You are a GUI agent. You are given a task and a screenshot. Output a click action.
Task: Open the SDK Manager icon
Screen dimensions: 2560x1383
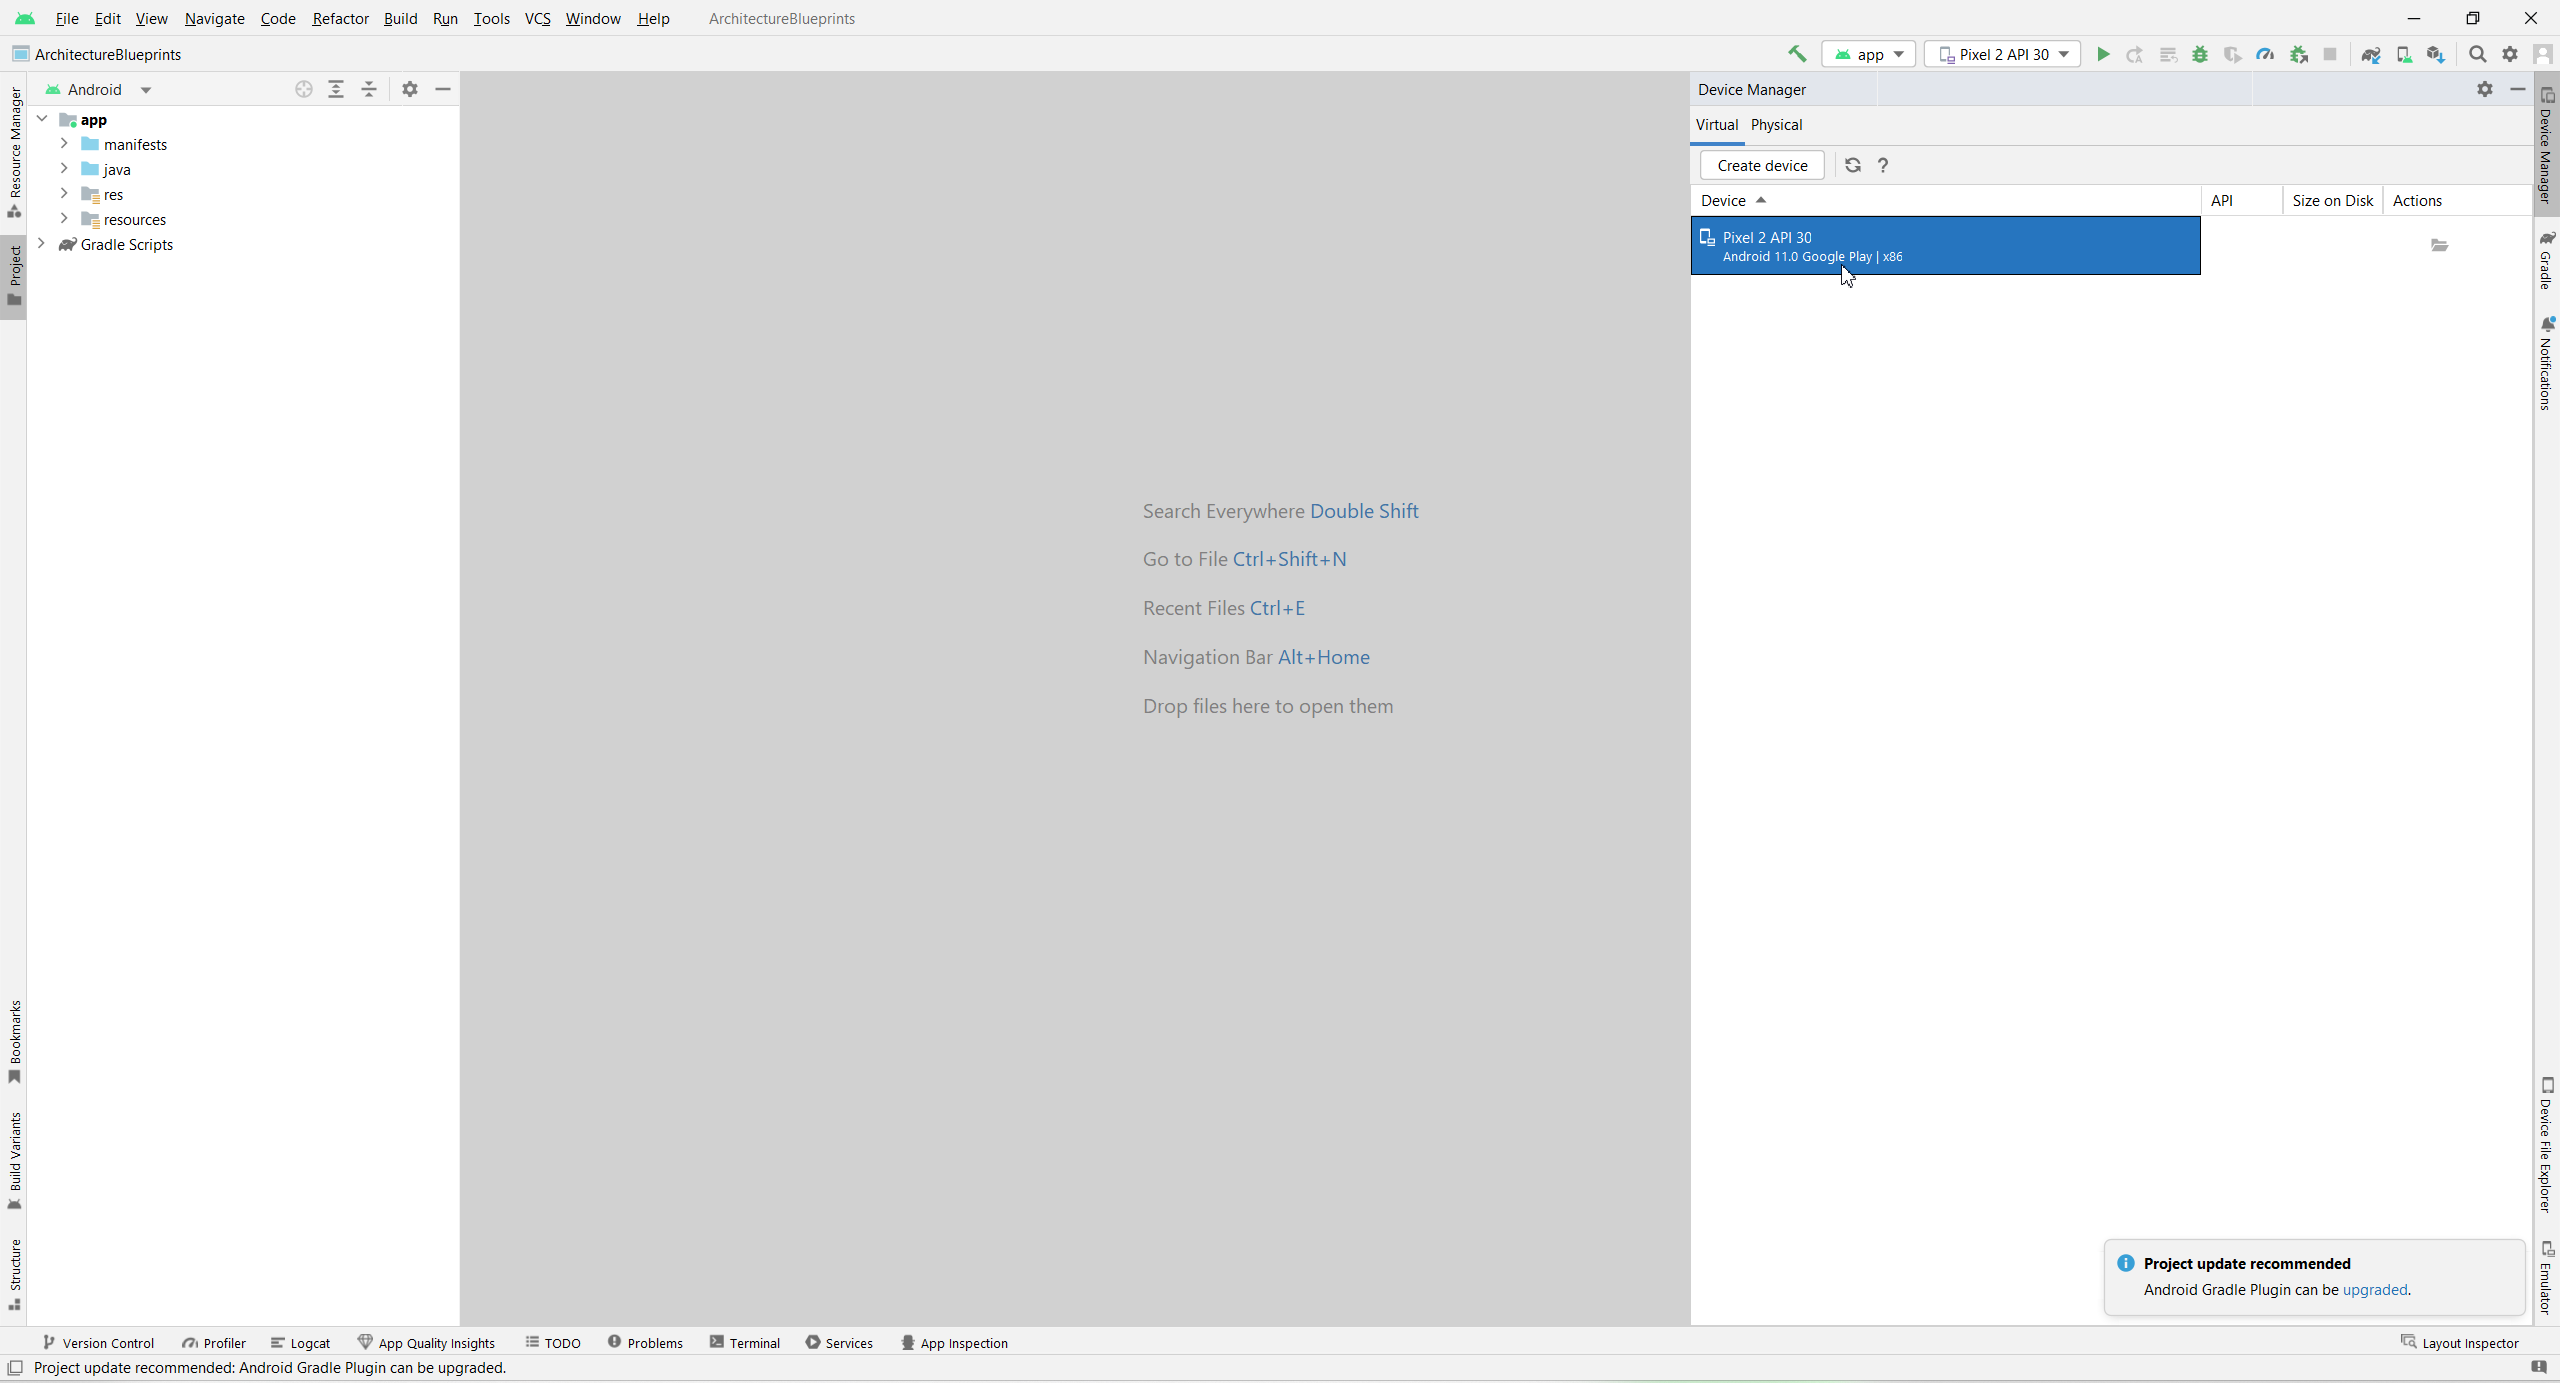(2436, 54)
